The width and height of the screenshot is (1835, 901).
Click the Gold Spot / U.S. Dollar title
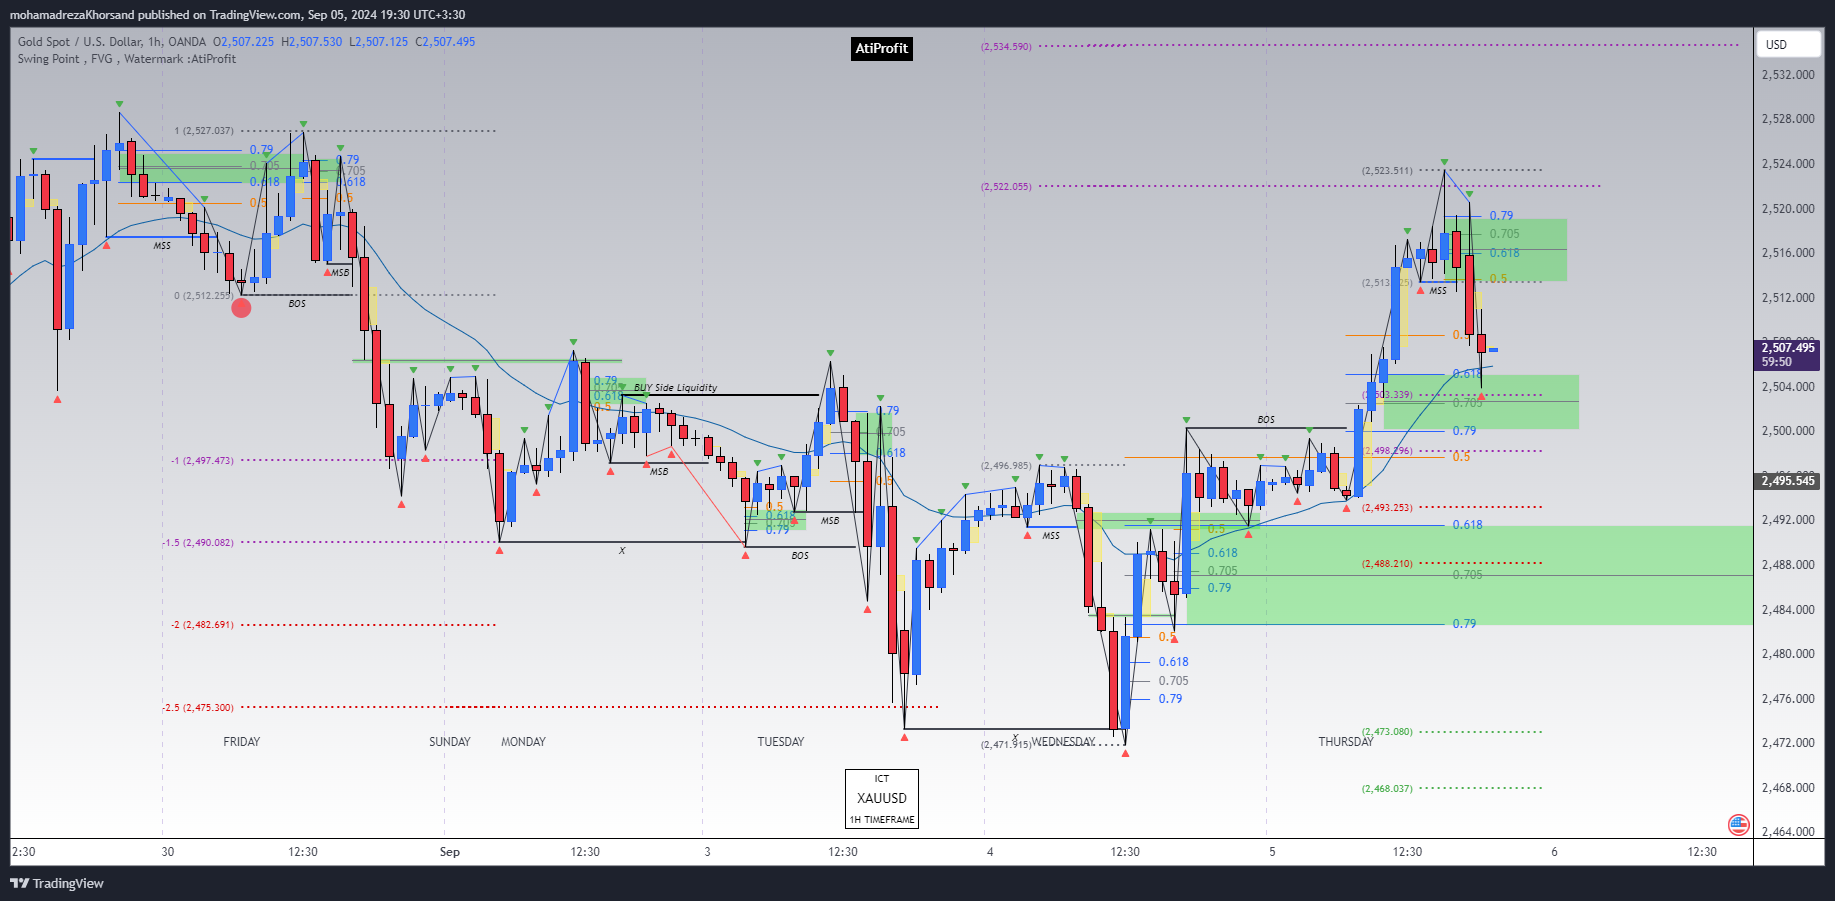click(x=112, y=42)
